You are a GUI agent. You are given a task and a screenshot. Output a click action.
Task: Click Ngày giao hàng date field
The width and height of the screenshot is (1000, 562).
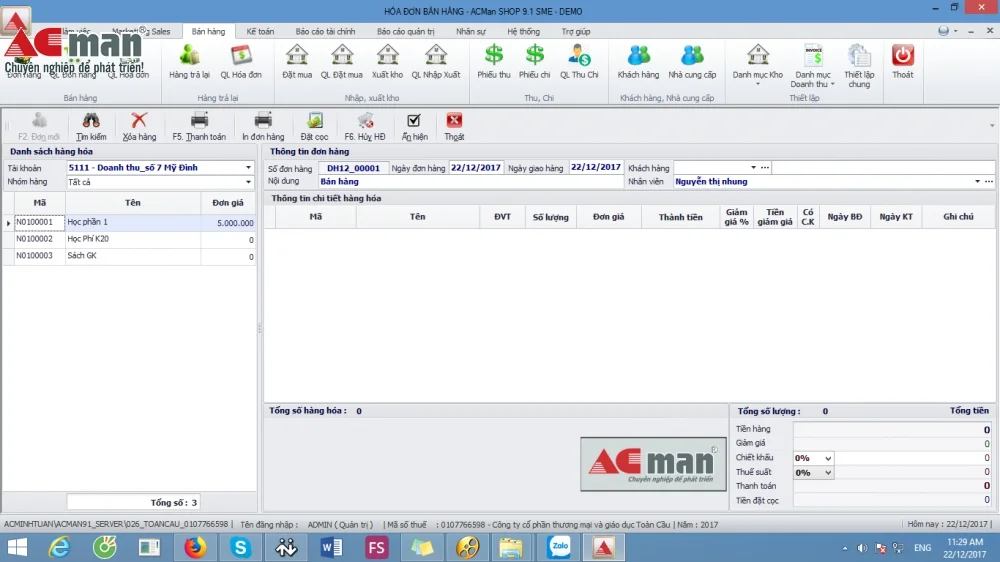pos(596,167)
